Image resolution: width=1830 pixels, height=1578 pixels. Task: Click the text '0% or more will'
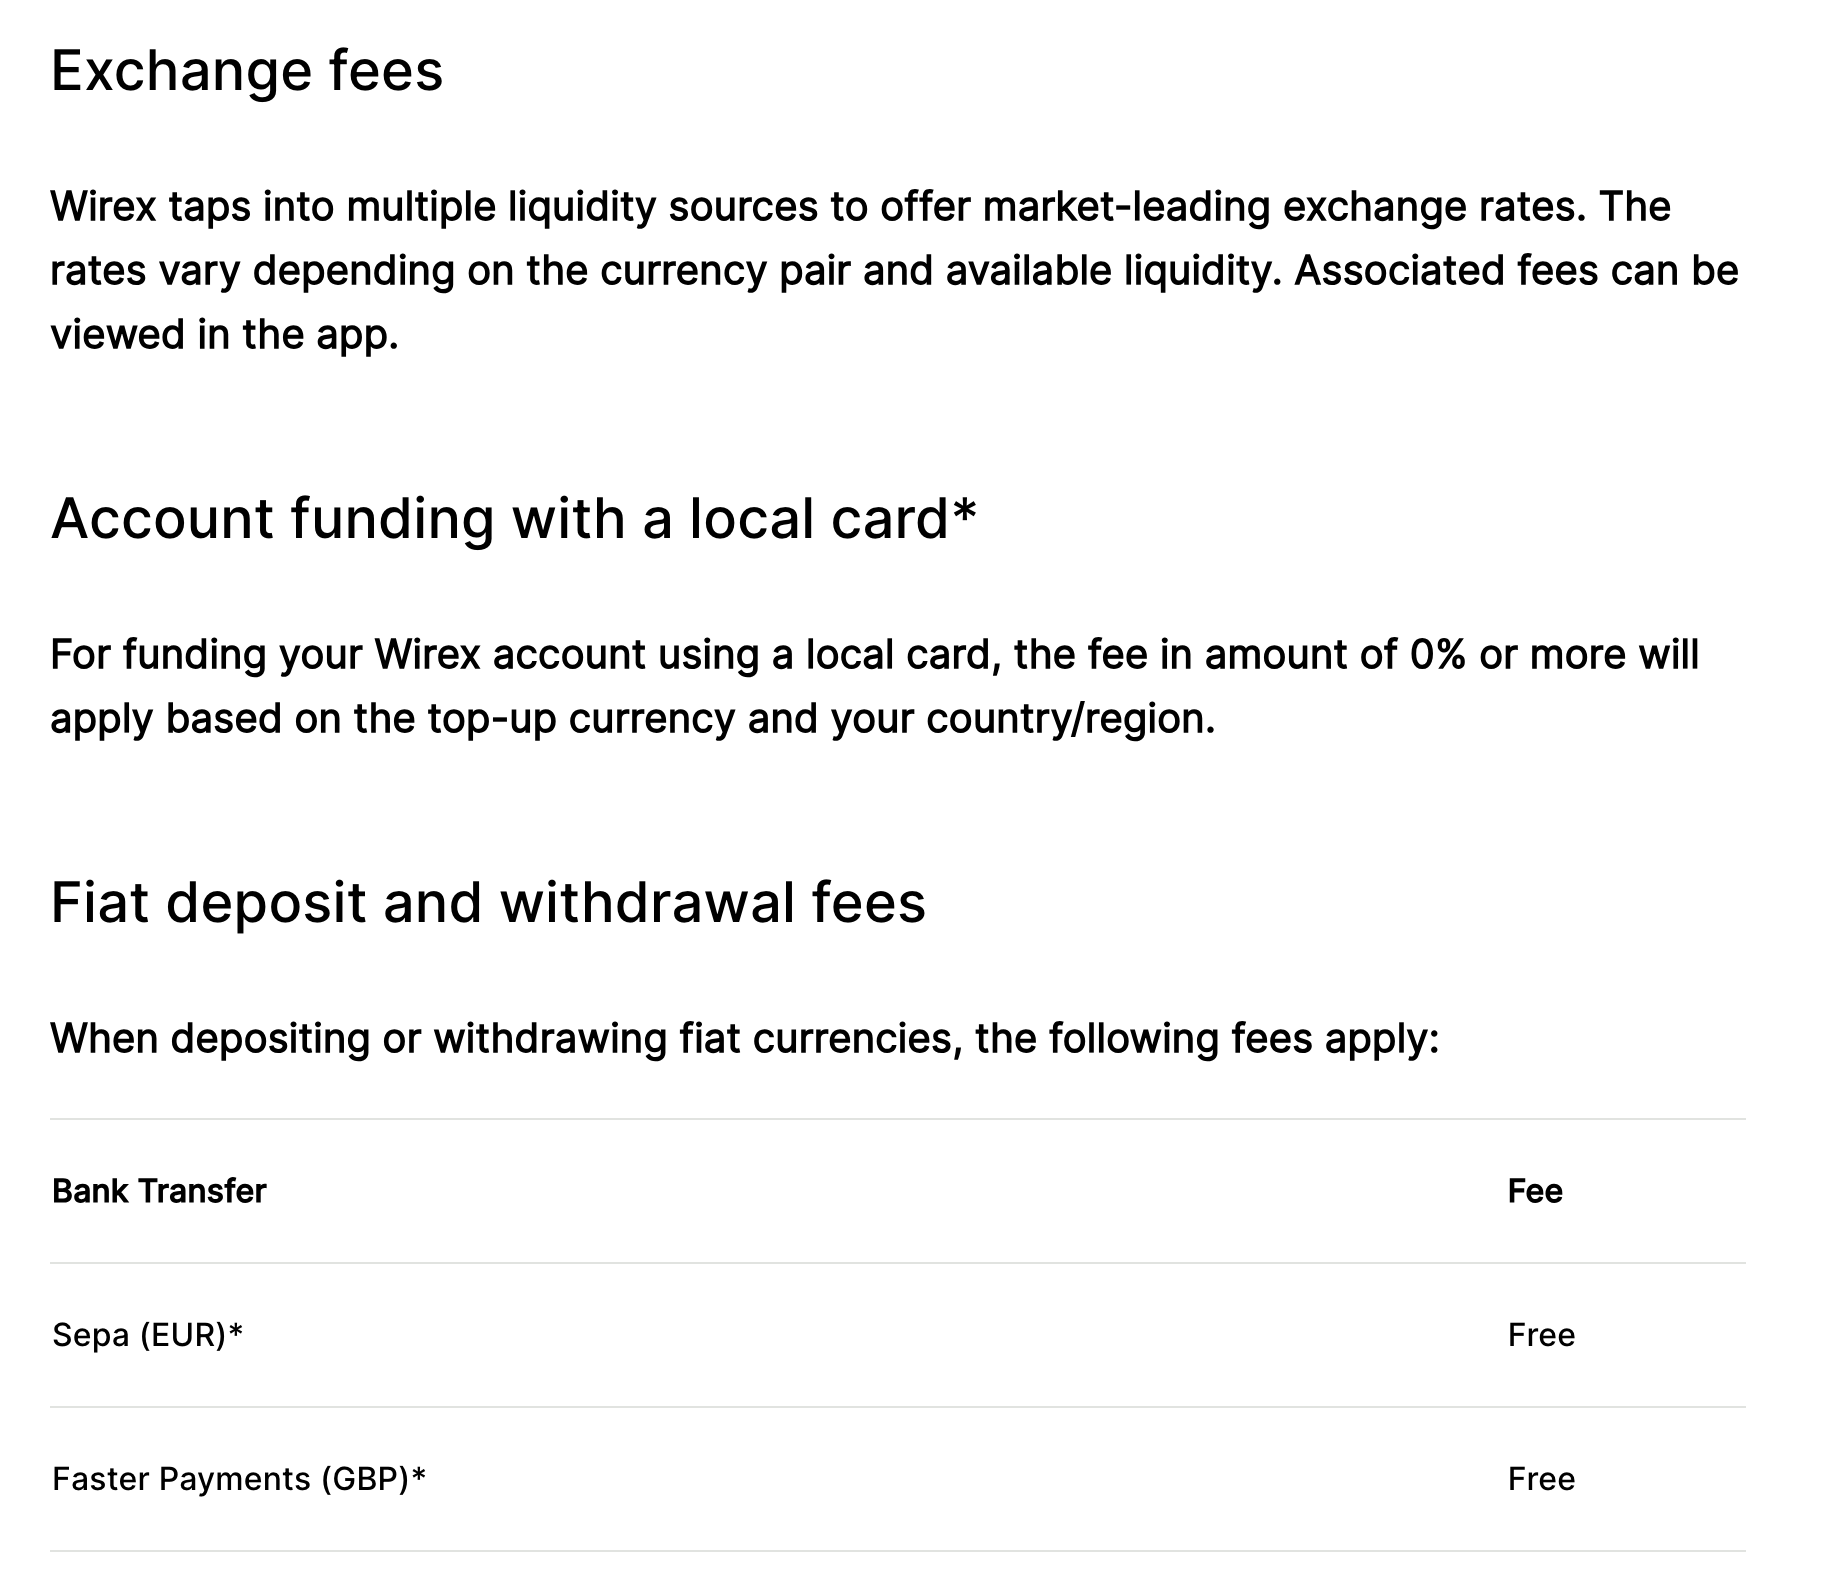[1555, 655]
